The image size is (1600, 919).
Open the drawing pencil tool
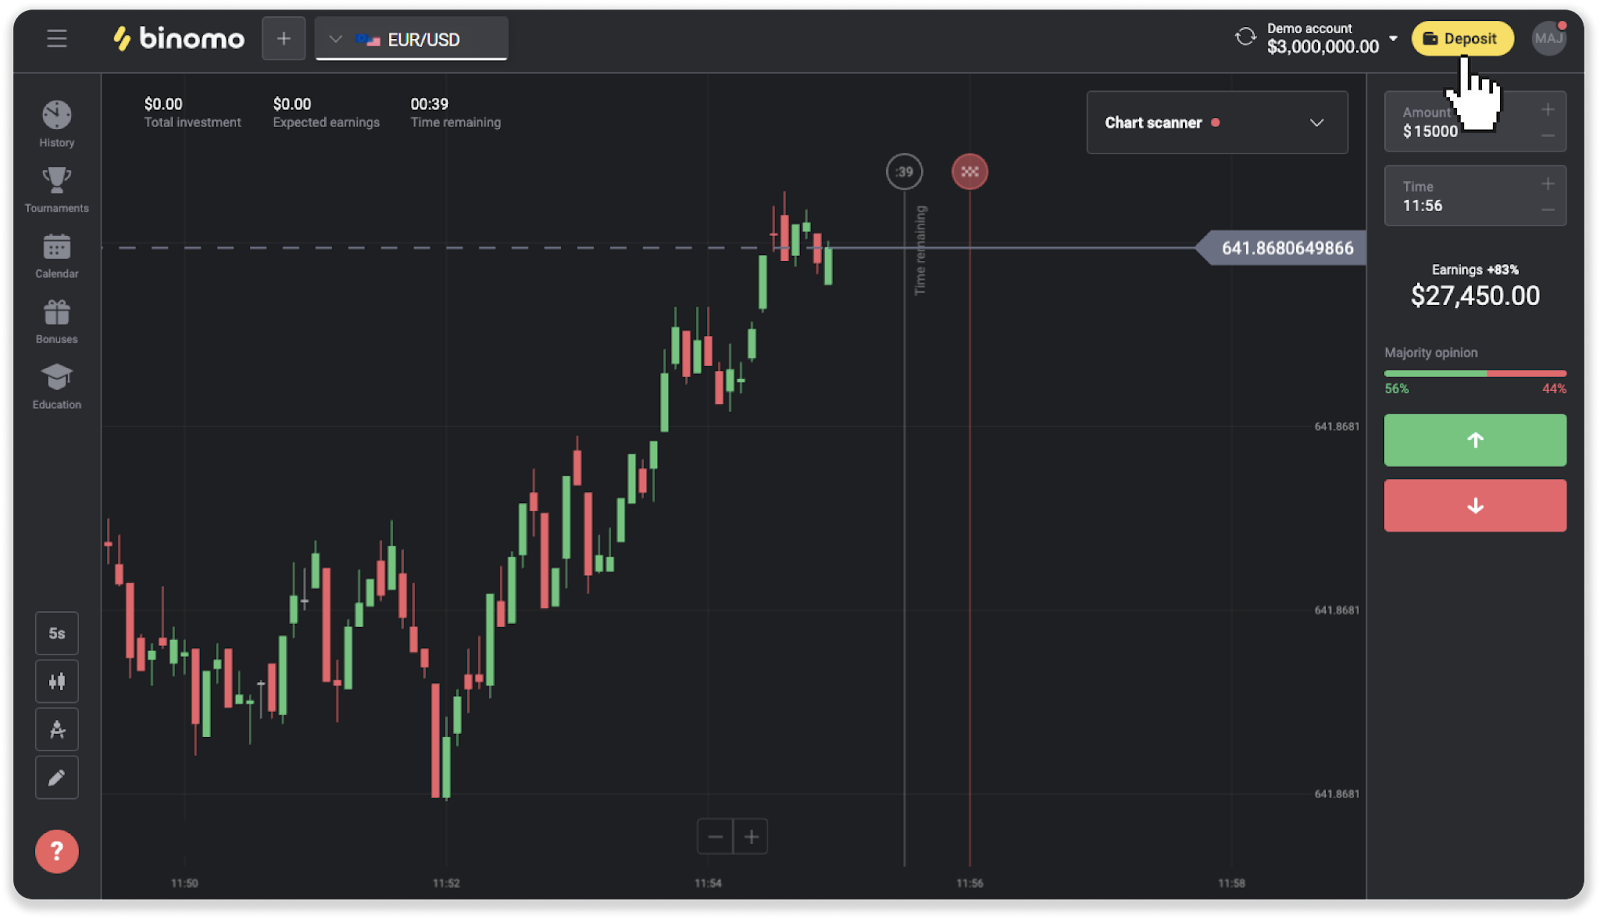57,778
